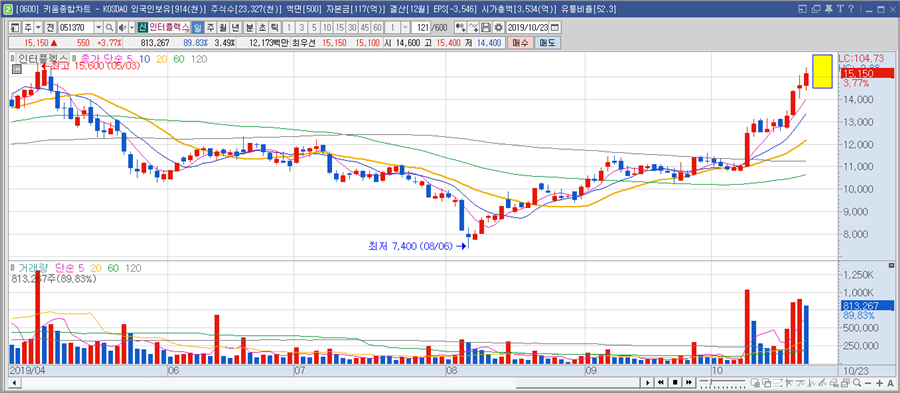Select the 5 interval button
The image size is (900, 393).
coord(314,28)
